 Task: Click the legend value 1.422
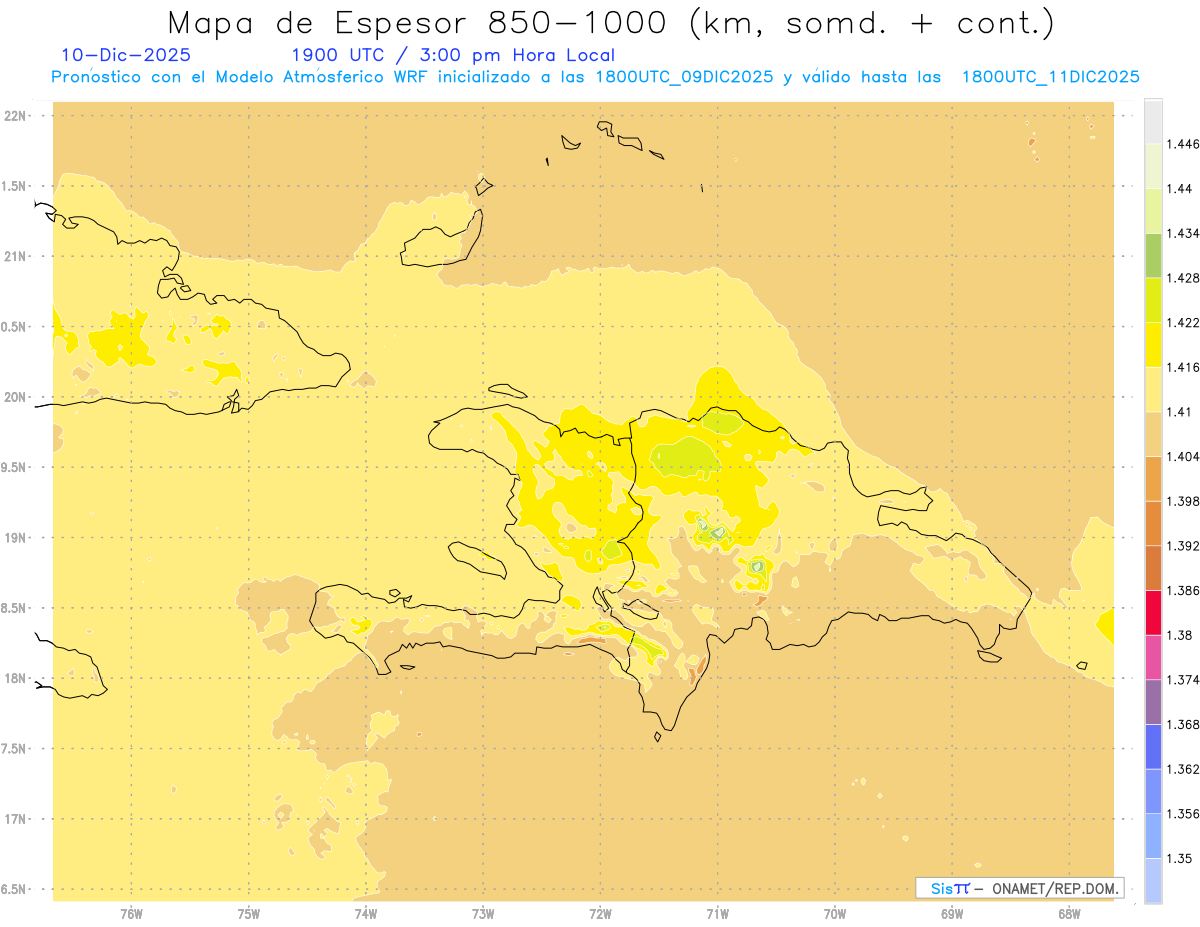(x=1181, y=322)
